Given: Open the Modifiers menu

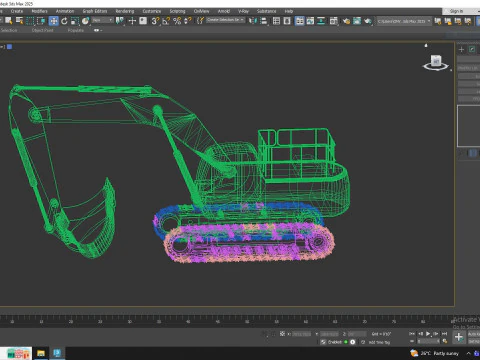Looking at the screenshot, I should (39, 11).
